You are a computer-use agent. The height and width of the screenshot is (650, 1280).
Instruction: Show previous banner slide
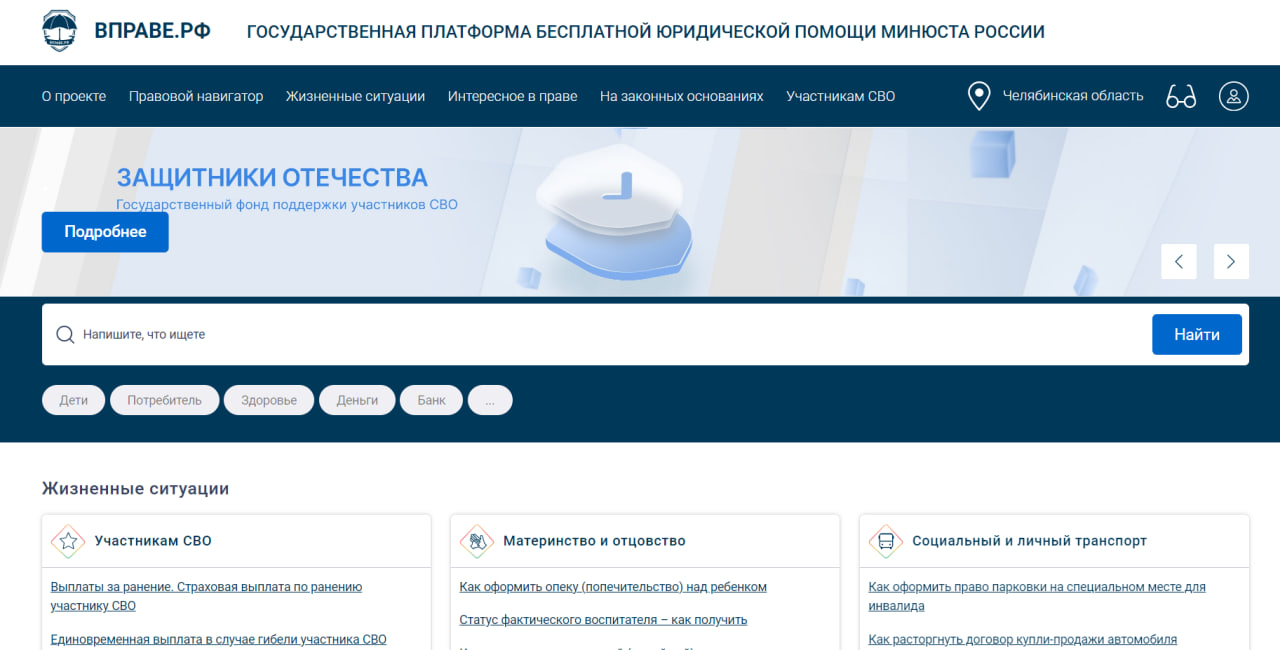(1178, 261)
